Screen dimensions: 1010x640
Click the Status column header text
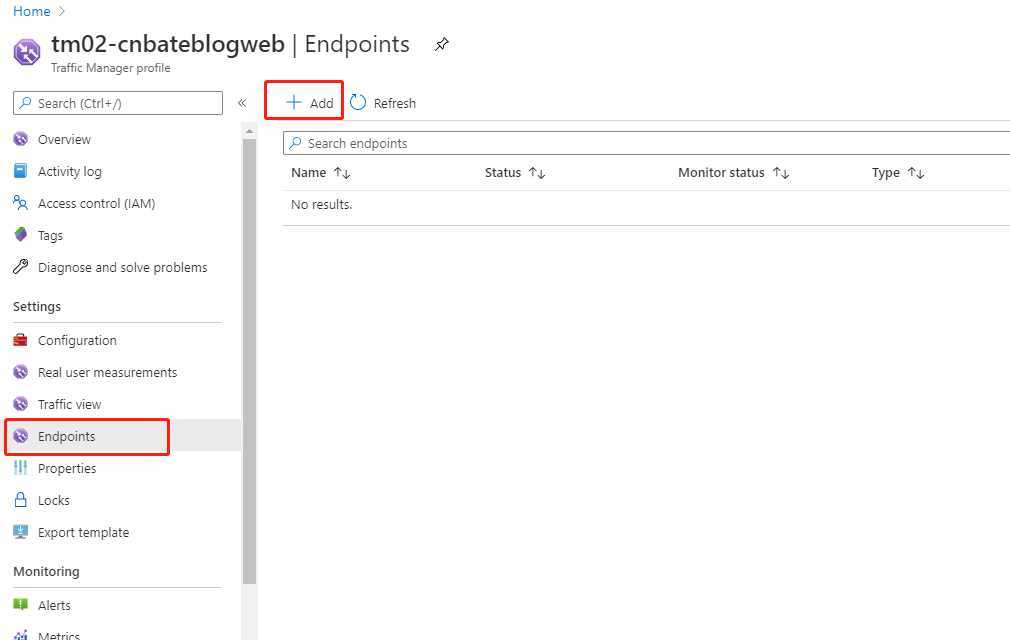pyautogui.click(x=502, y=173)
